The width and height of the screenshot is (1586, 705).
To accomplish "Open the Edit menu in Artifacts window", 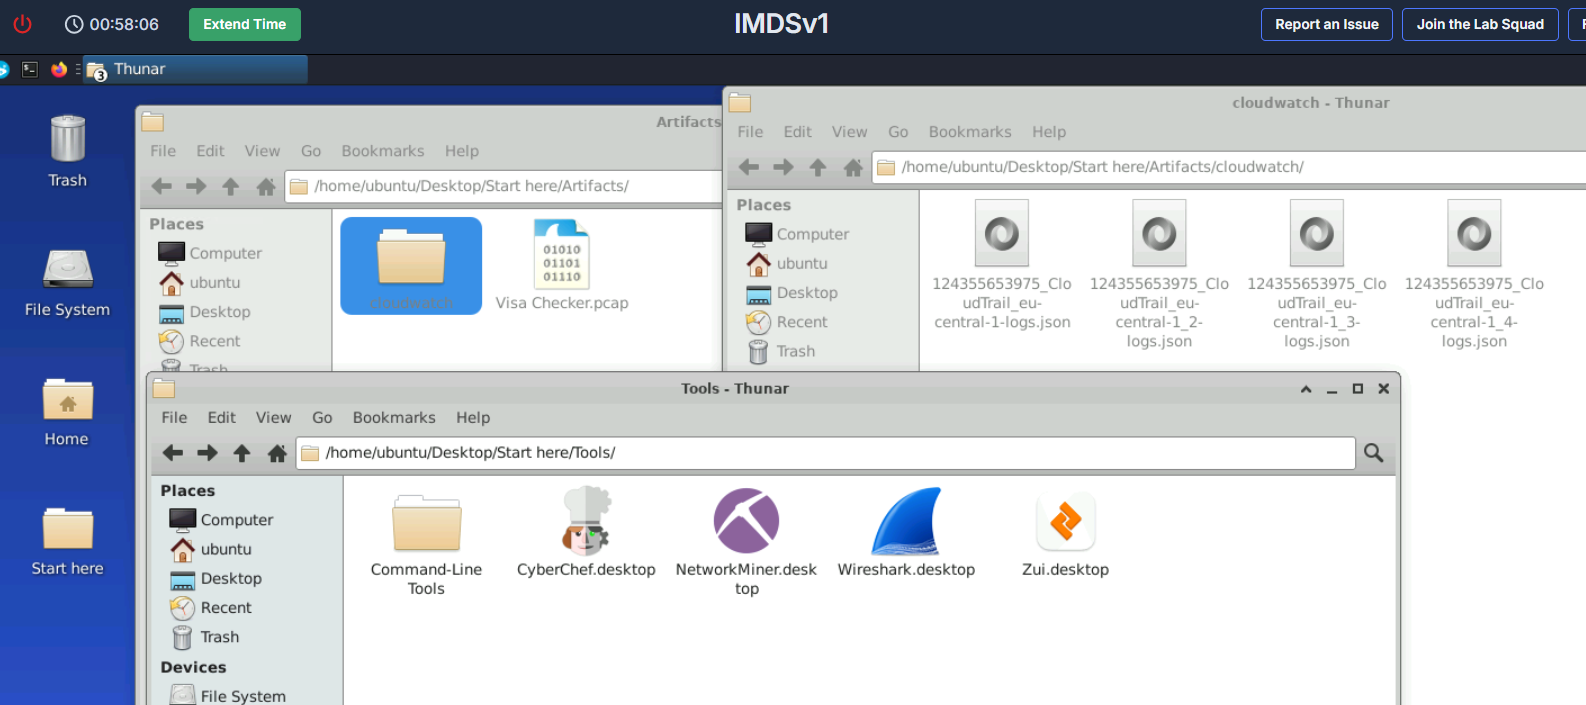I will tap(211, 151).
